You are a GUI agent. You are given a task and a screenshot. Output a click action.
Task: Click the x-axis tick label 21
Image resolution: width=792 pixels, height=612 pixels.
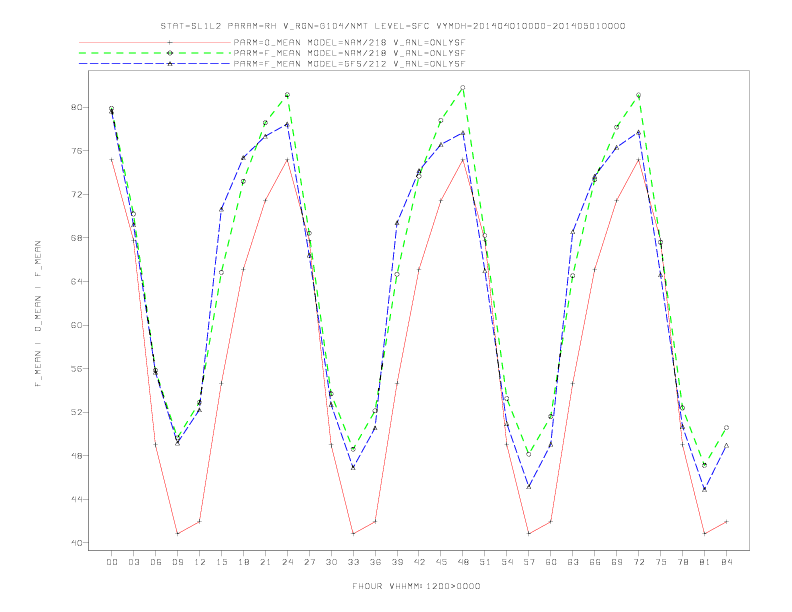[265, 562]
